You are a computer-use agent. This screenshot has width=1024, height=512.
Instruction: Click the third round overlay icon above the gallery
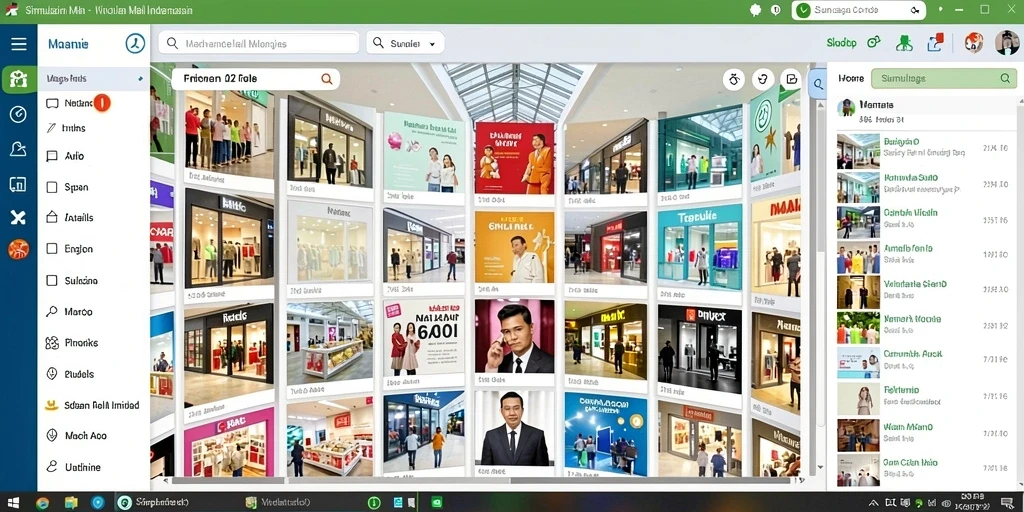[792, 80]
